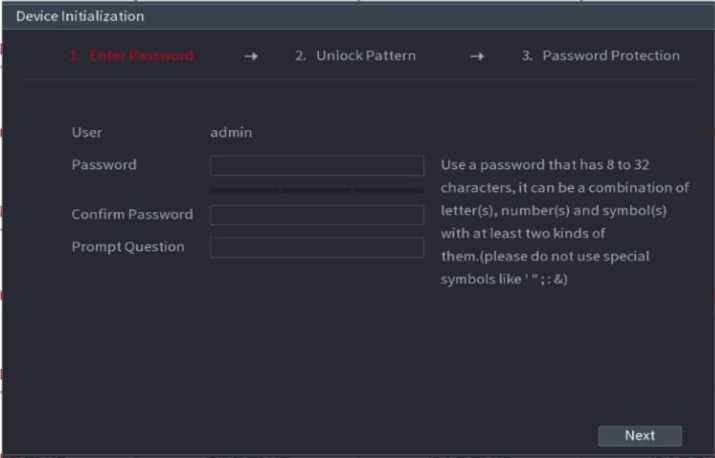The image size is (715, 458).
Task: Click the Device Initialization title bar
Action: (80, 16)
